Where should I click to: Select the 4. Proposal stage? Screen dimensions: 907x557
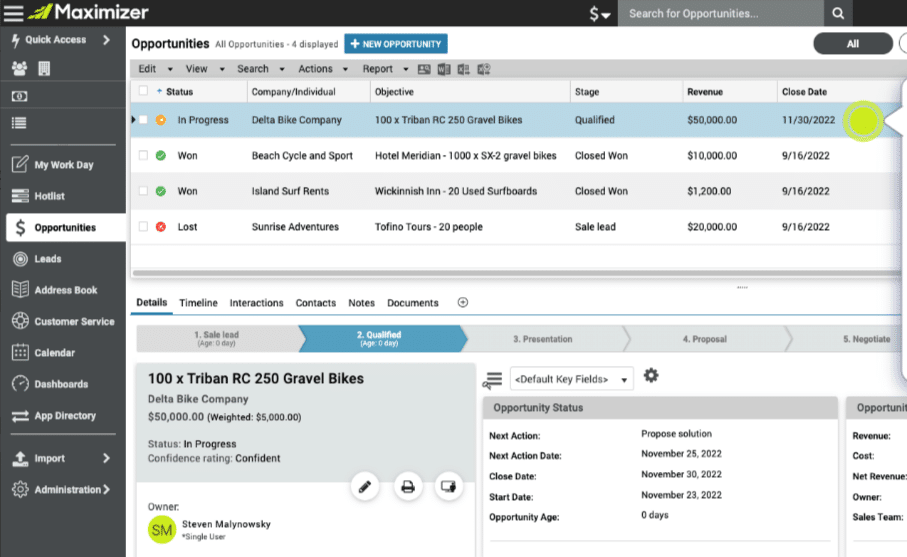[x=705, y=339]
